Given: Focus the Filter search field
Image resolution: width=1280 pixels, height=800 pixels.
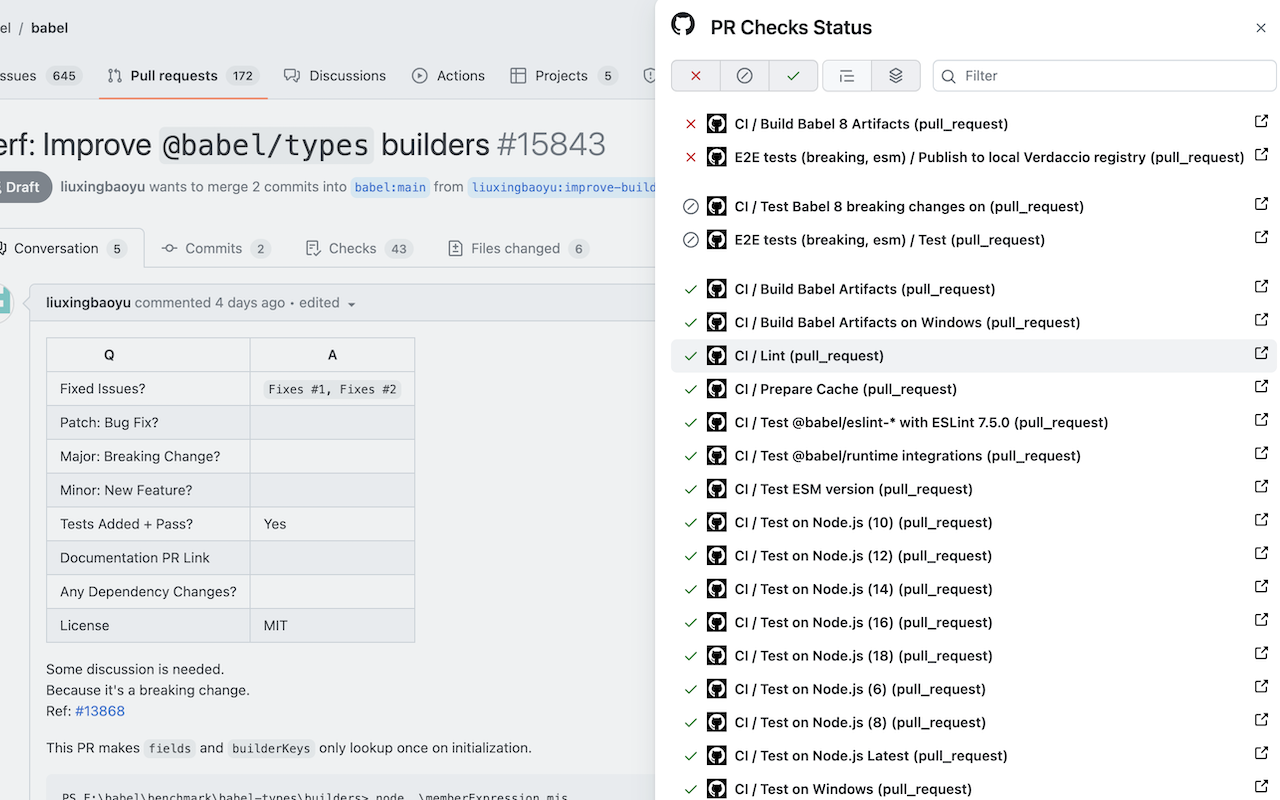Looking at the screenshot, I should (1105, 76).
